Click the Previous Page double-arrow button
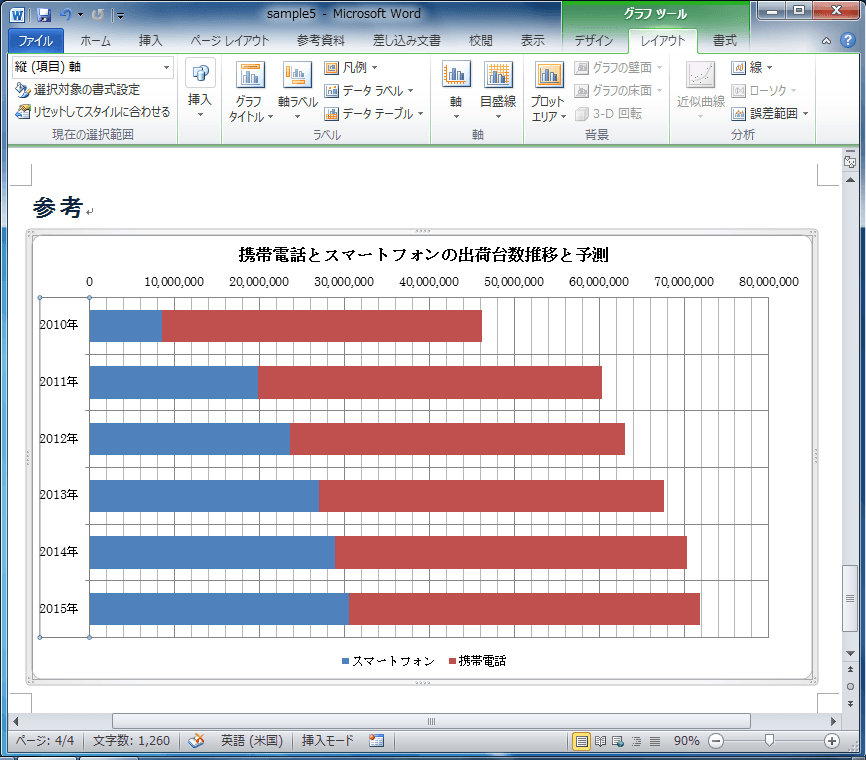866x760 pixels. pos(850,669)
